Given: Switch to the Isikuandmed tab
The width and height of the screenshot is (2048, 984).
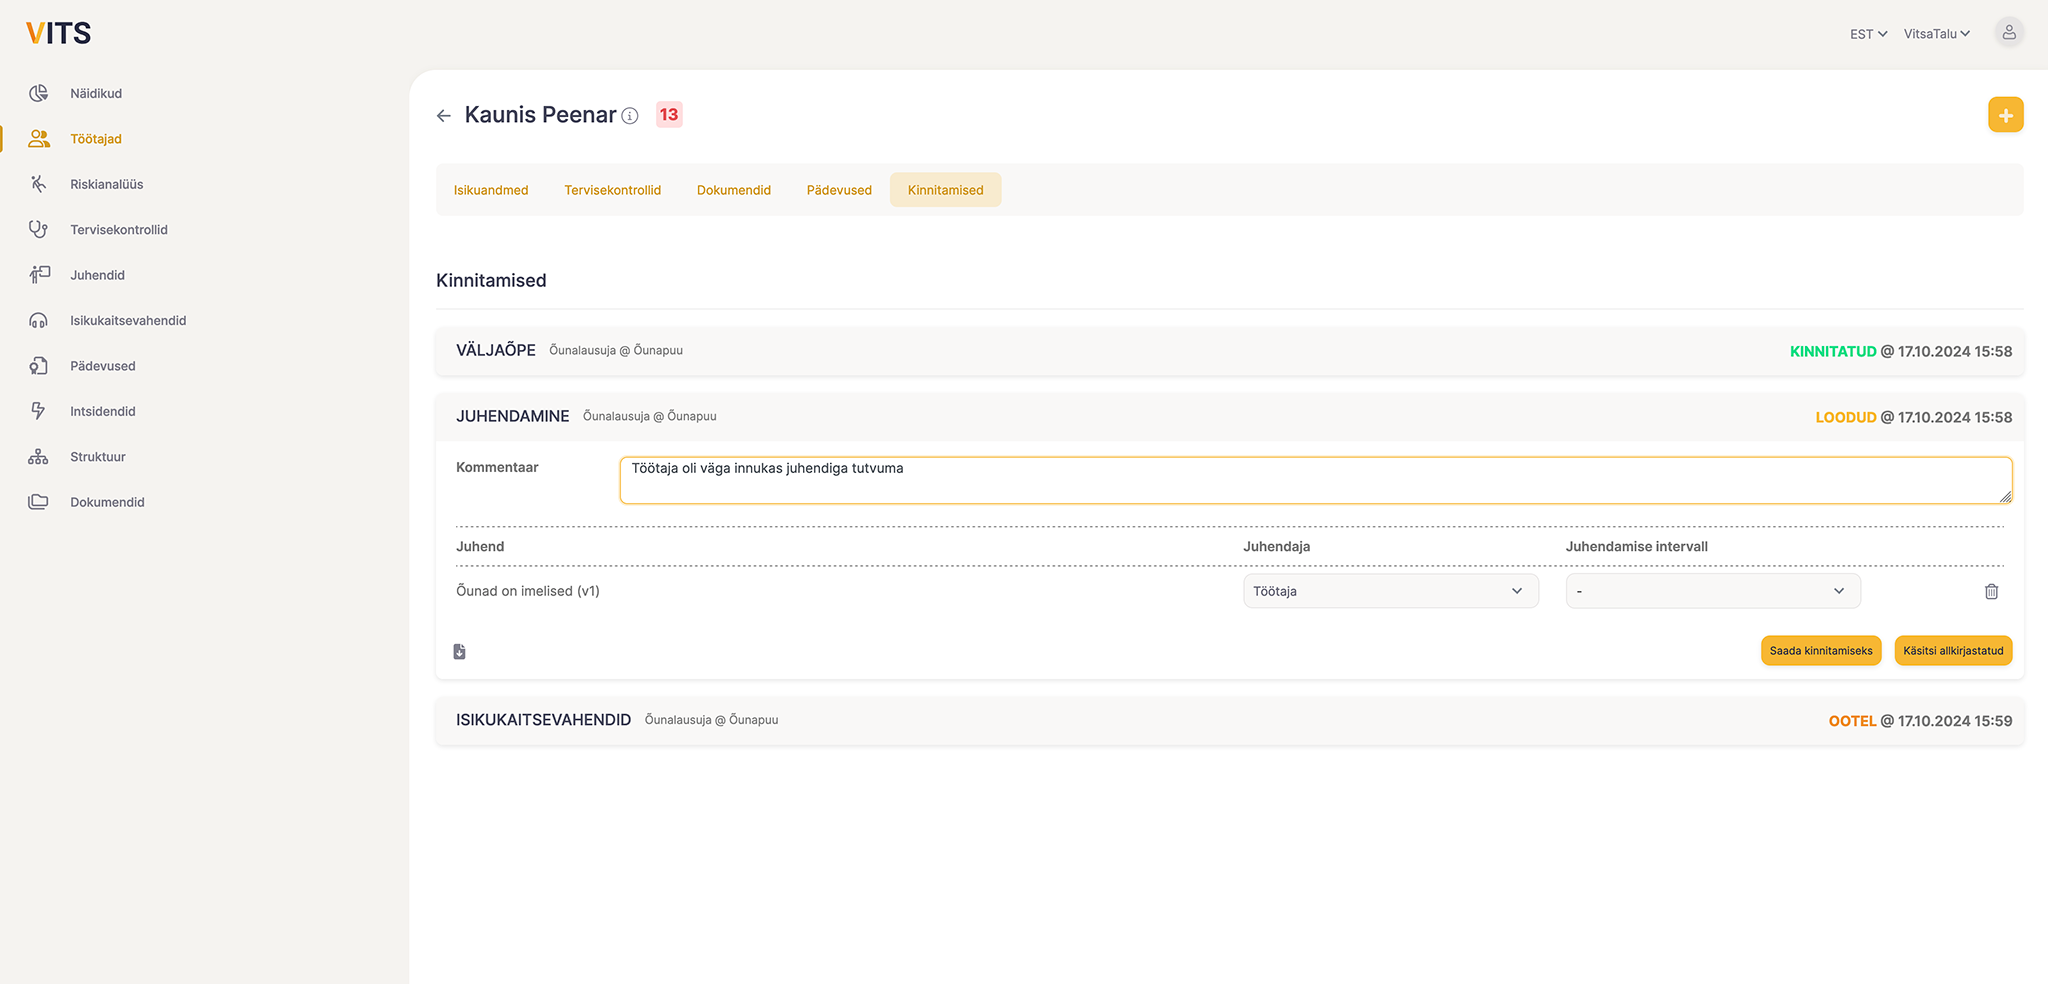Looking at the screenshot, I should click(491, 190).
